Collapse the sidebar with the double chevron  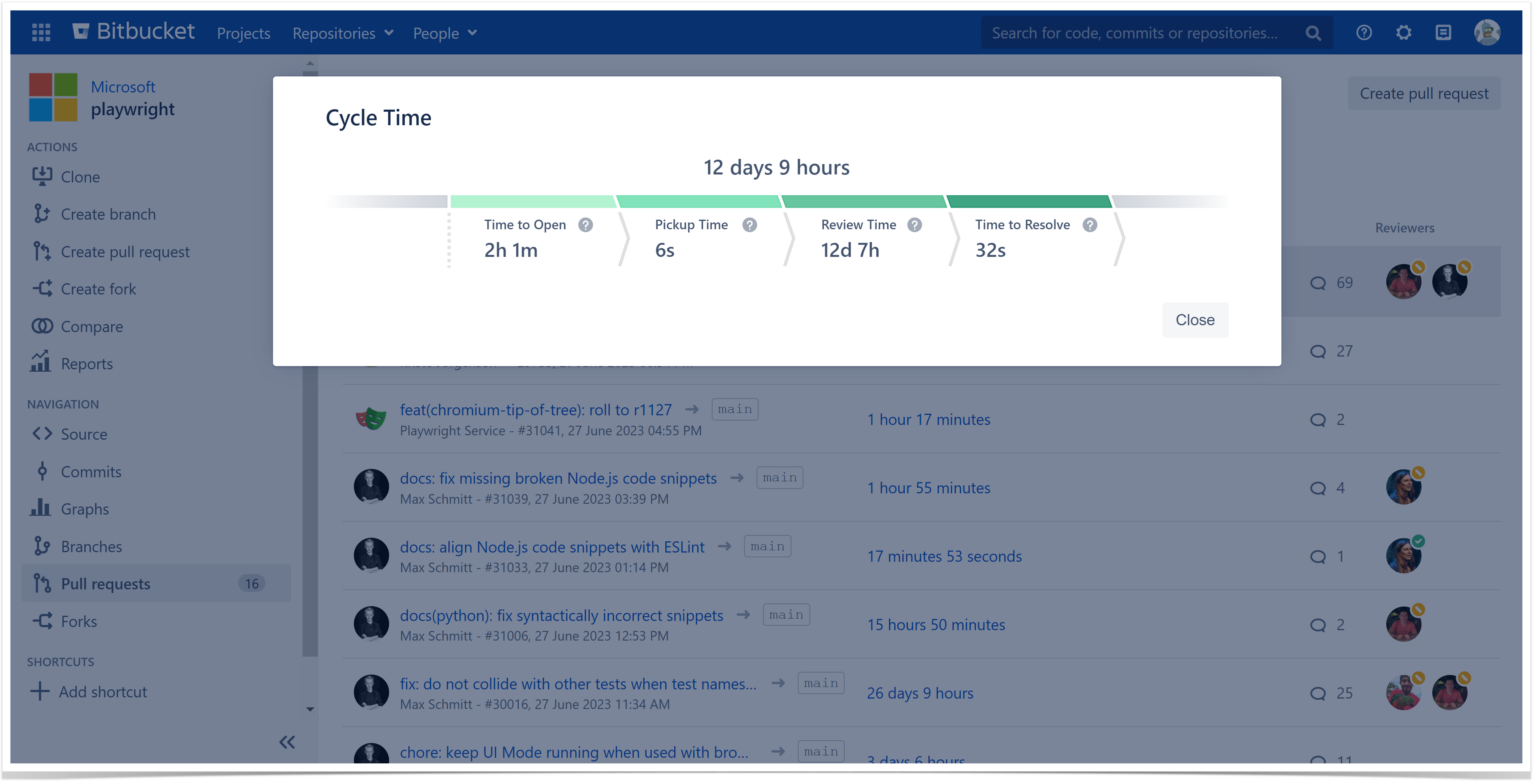287,741
